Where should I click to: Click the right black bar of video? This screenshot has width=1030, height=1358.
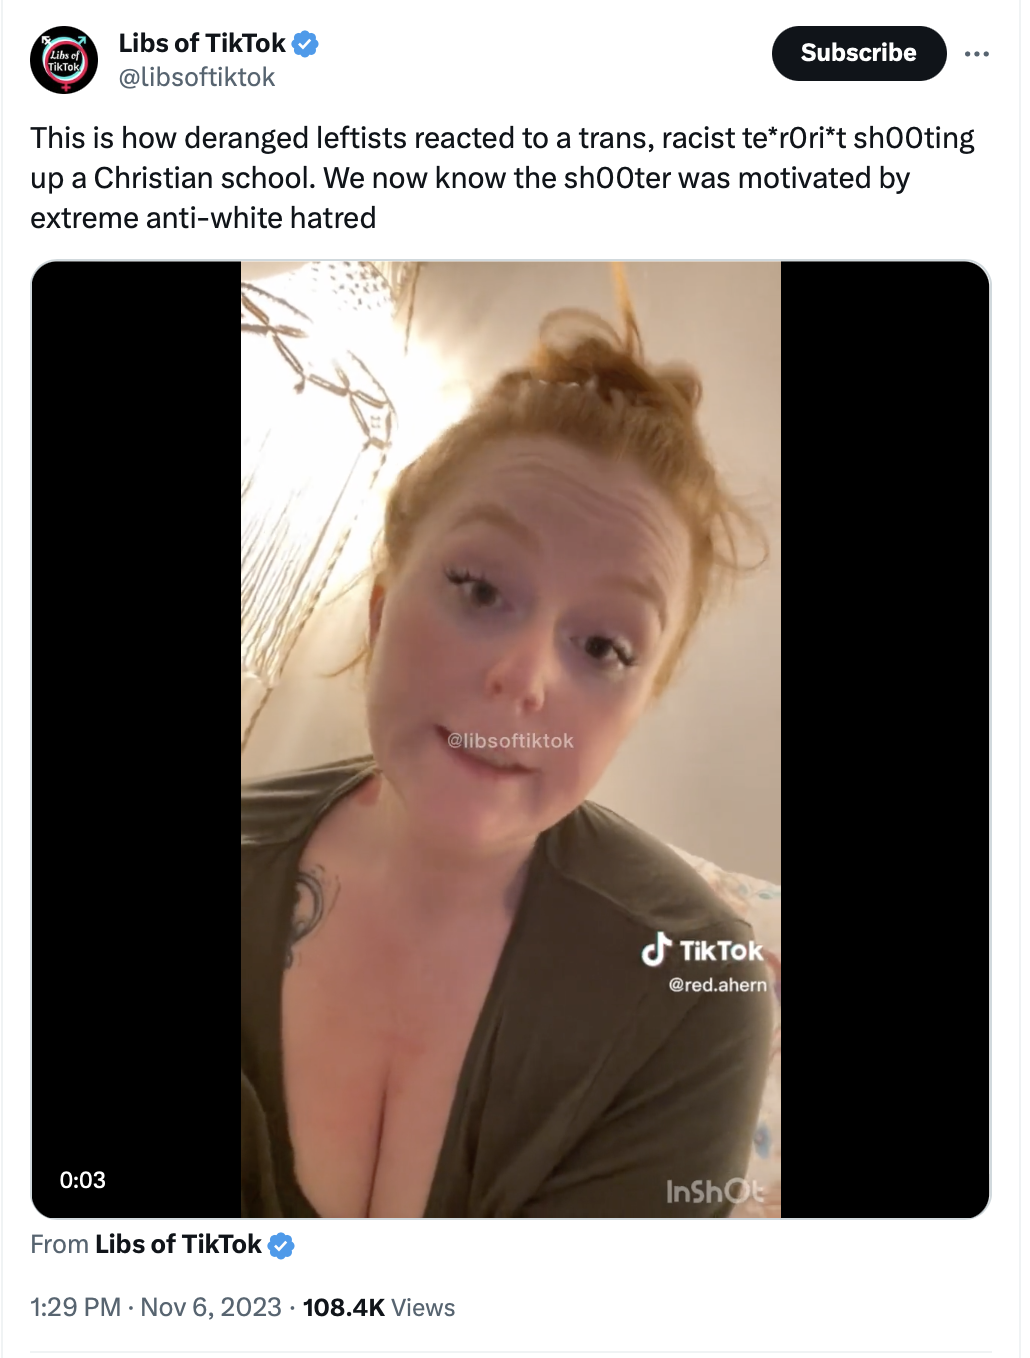coord(884,740)
